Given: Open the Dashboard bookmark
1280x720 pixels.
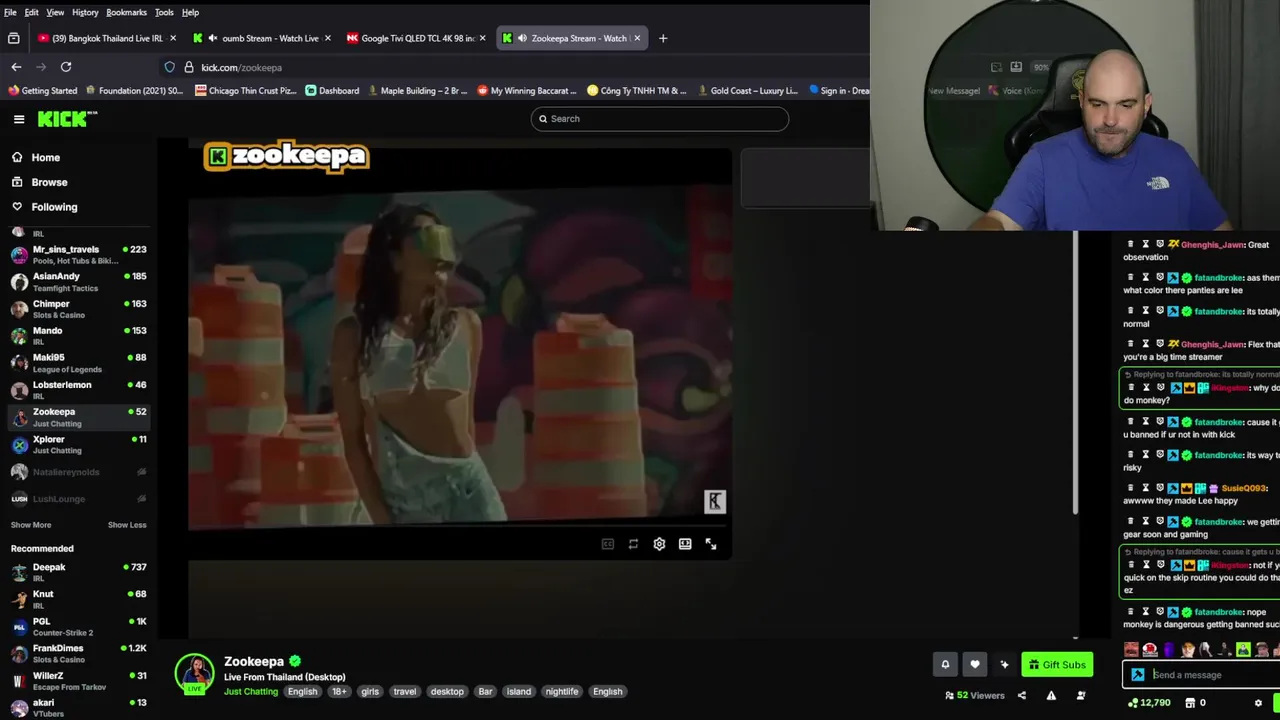Looking at the screenshot, I should pyautogui.click(x=332, y=90).
